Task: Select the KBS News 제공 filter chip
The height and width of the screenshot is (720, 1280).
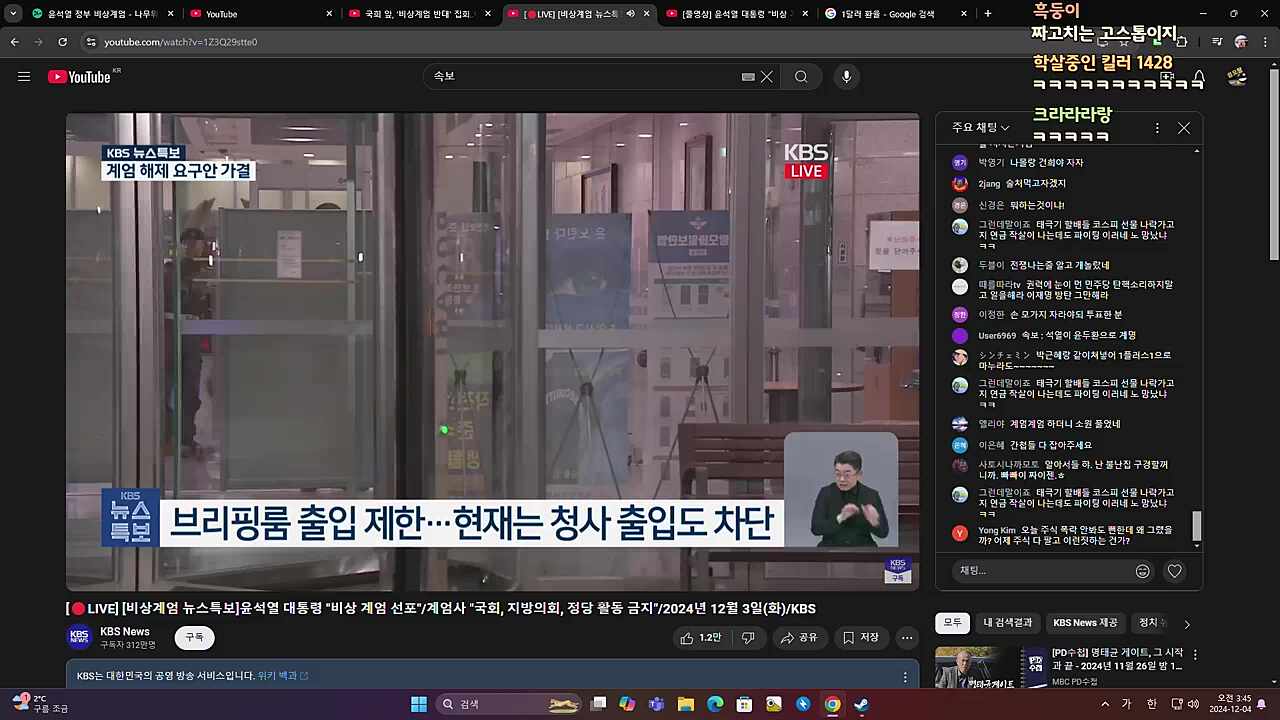Action: (x=1085, y=623)
